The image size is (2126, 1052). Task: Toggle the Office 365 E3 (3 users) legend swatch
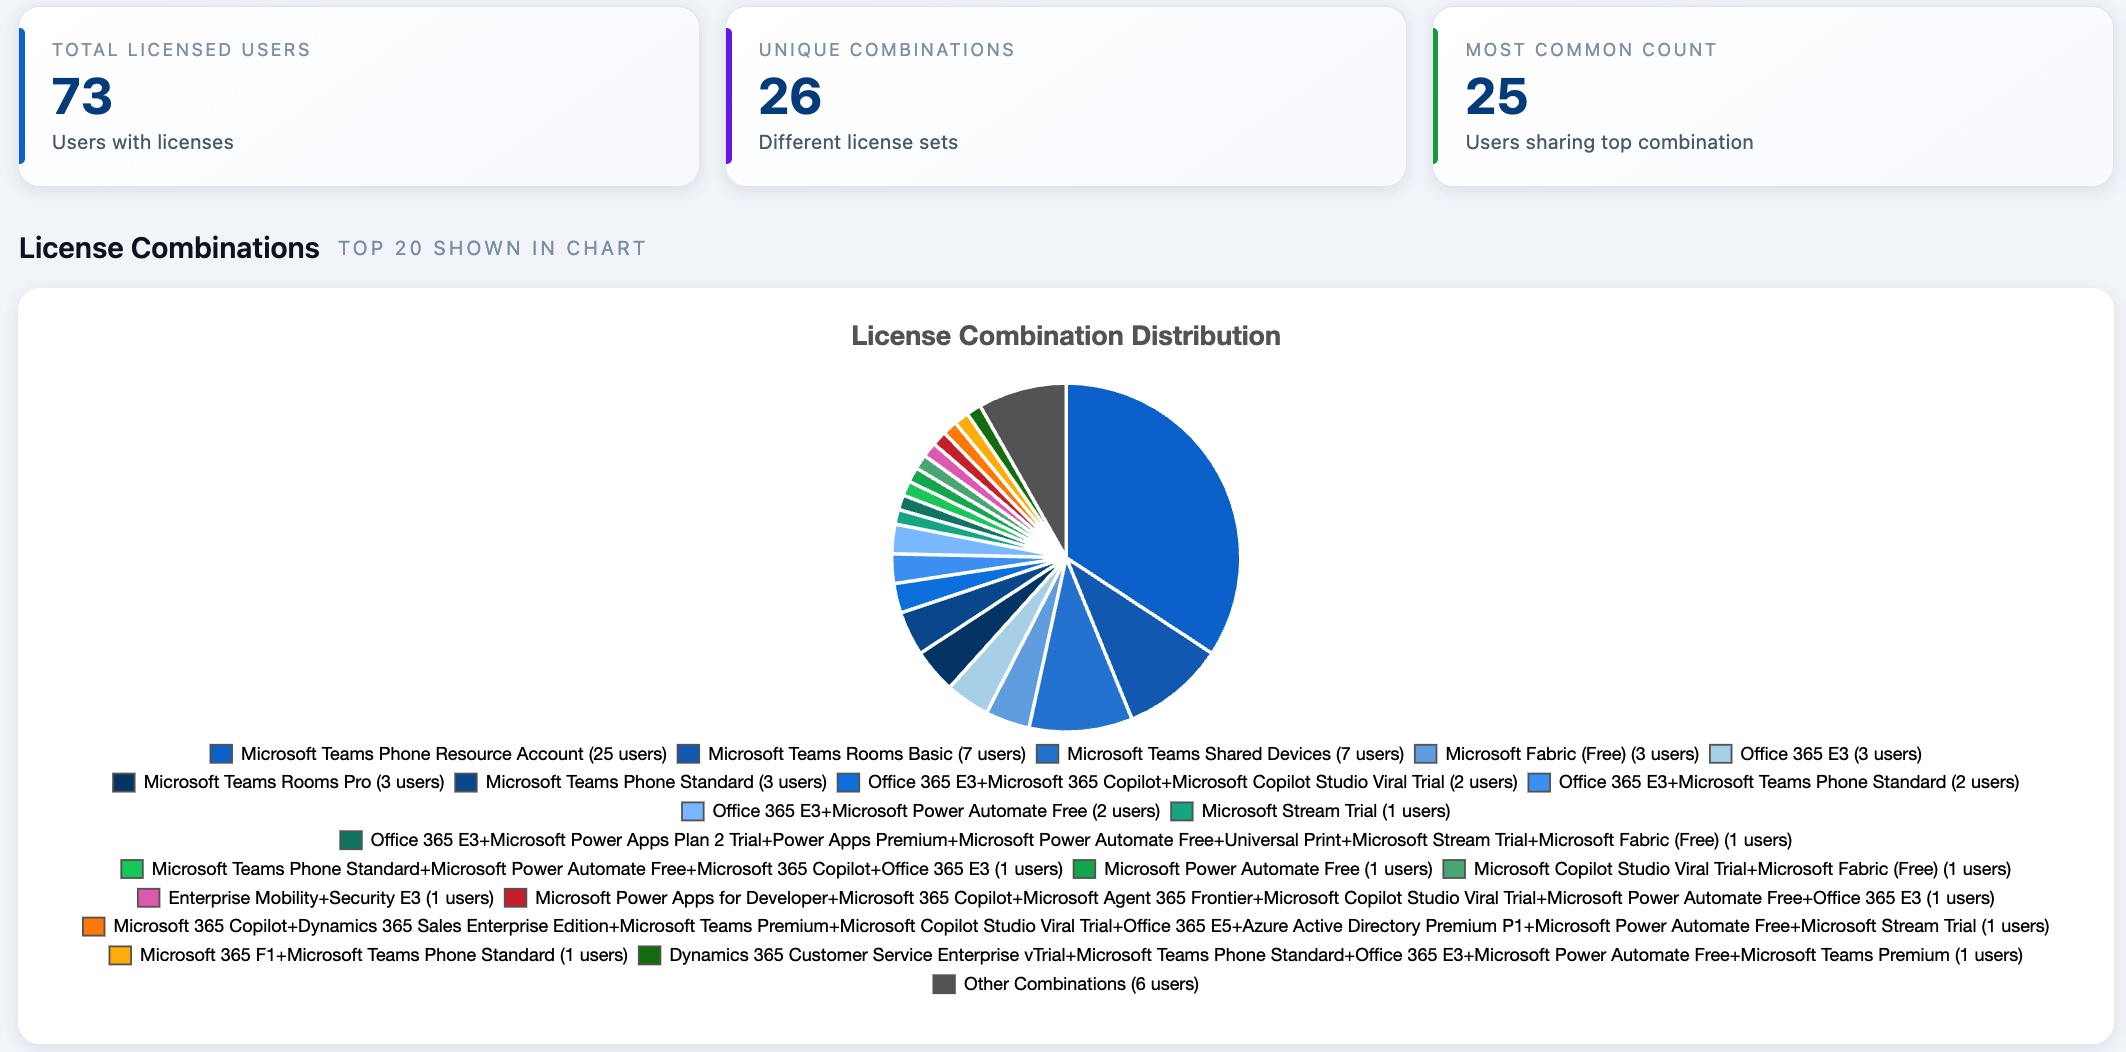pyautogui.click(x=1720, y=754)
